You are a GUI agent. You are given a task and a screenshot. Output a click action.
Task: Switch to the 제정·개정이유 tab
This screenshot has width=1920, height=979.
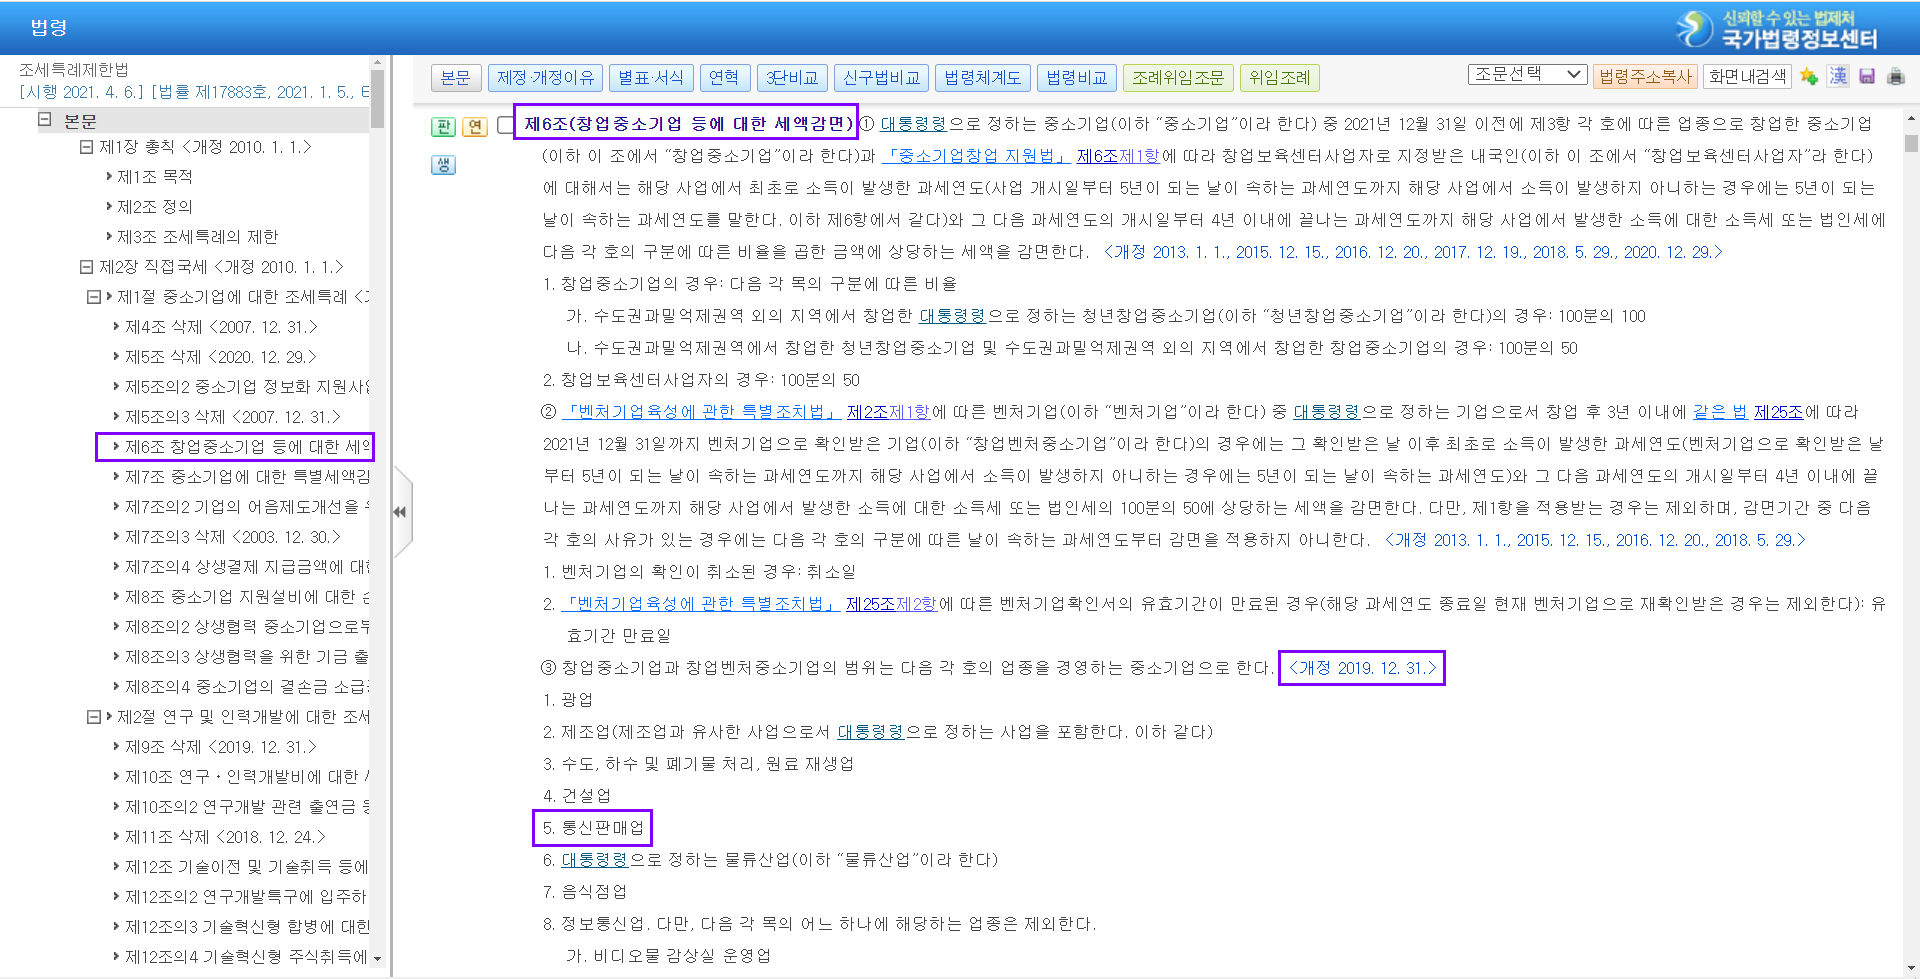pyautogui.click(x=545, y=78)
